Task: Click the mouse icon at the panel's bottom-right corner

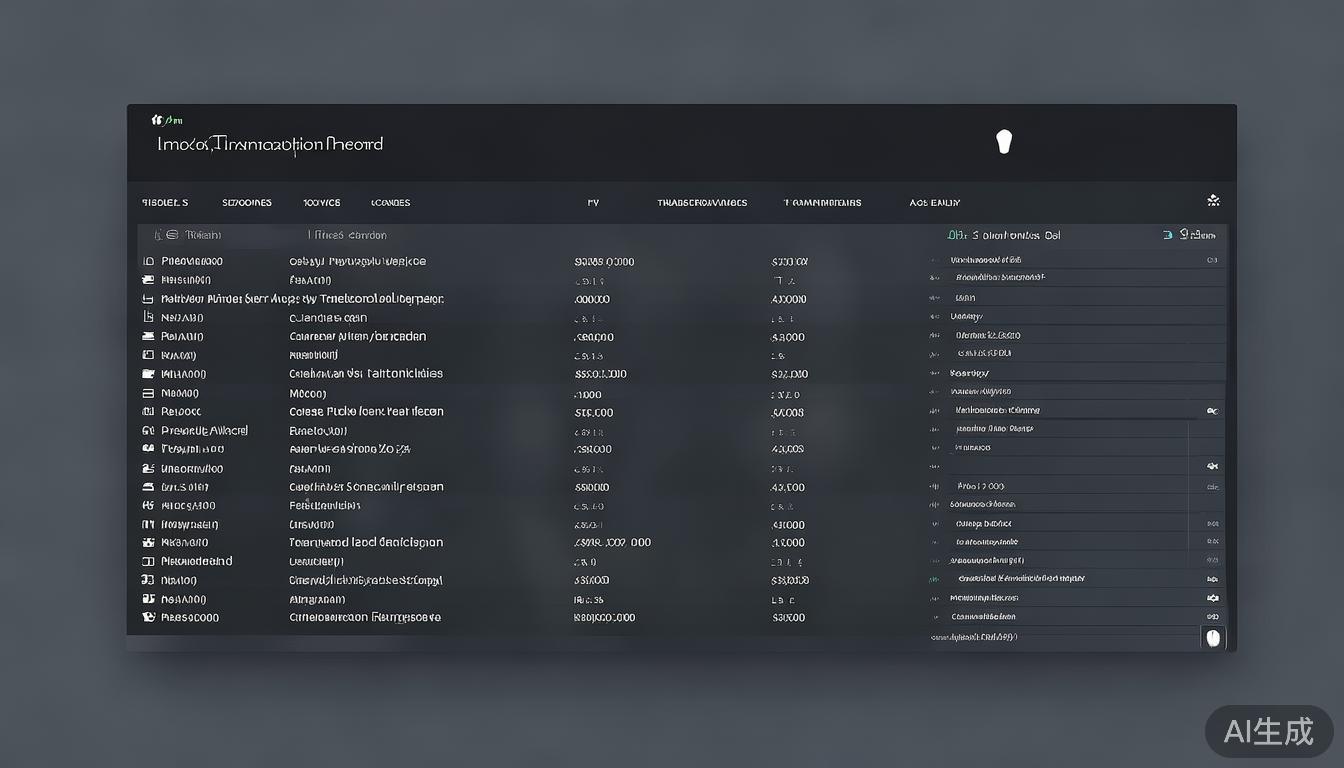Action: point(1213,638)
